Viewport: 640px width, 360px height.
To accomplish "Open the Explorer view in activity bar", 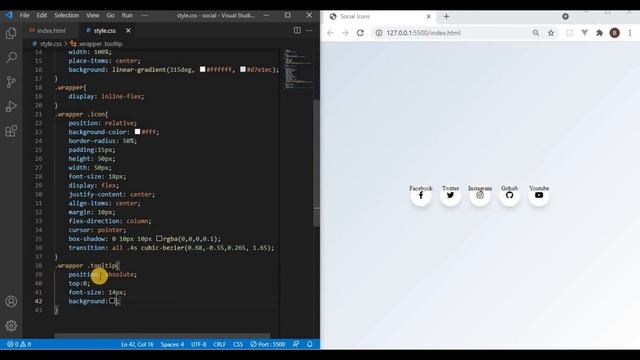I will (x=11, y=33).
